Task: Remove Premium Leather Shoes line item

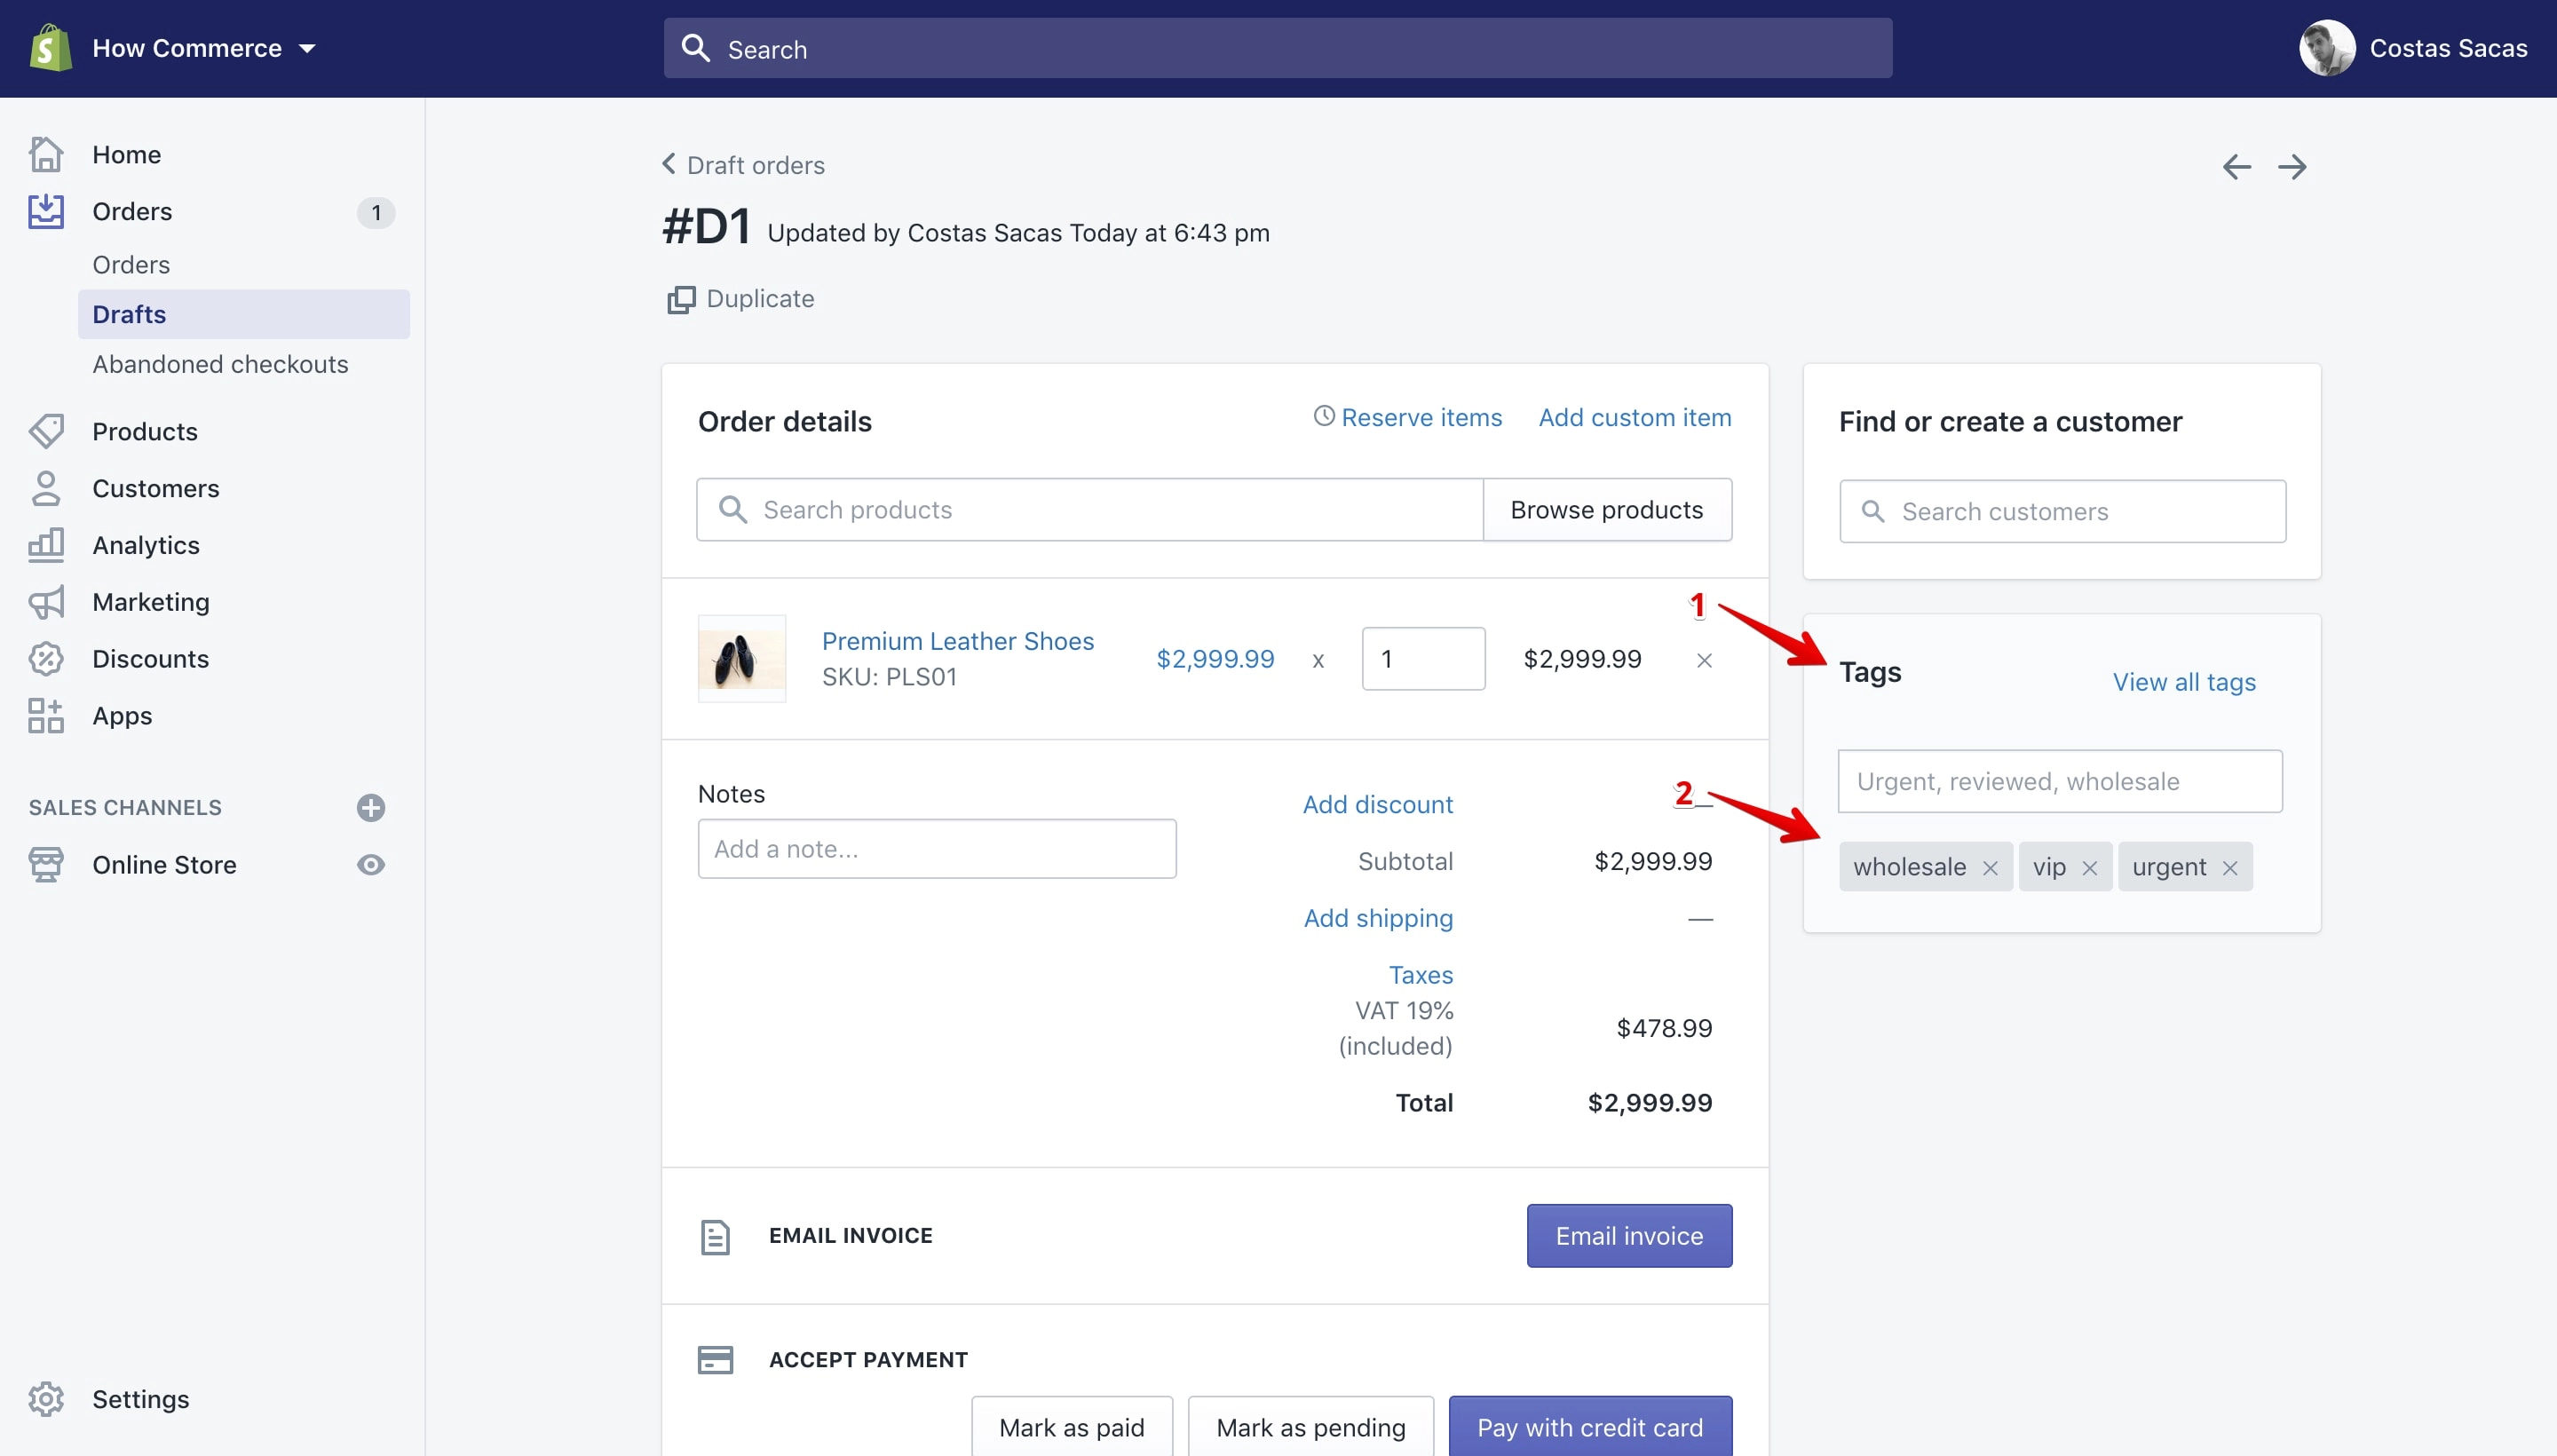Action: point(1705,660)
